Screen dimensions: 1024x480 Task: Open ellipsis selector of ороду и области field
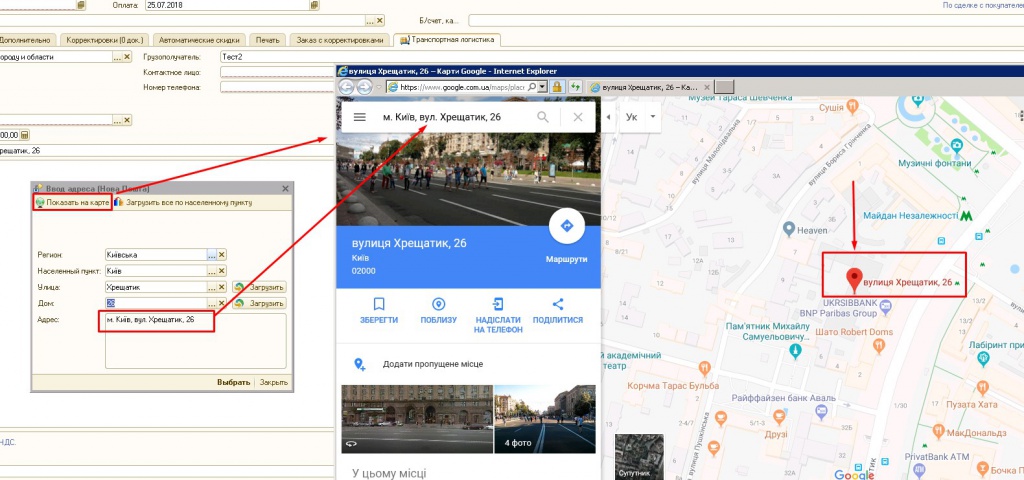tap(117, 57)
